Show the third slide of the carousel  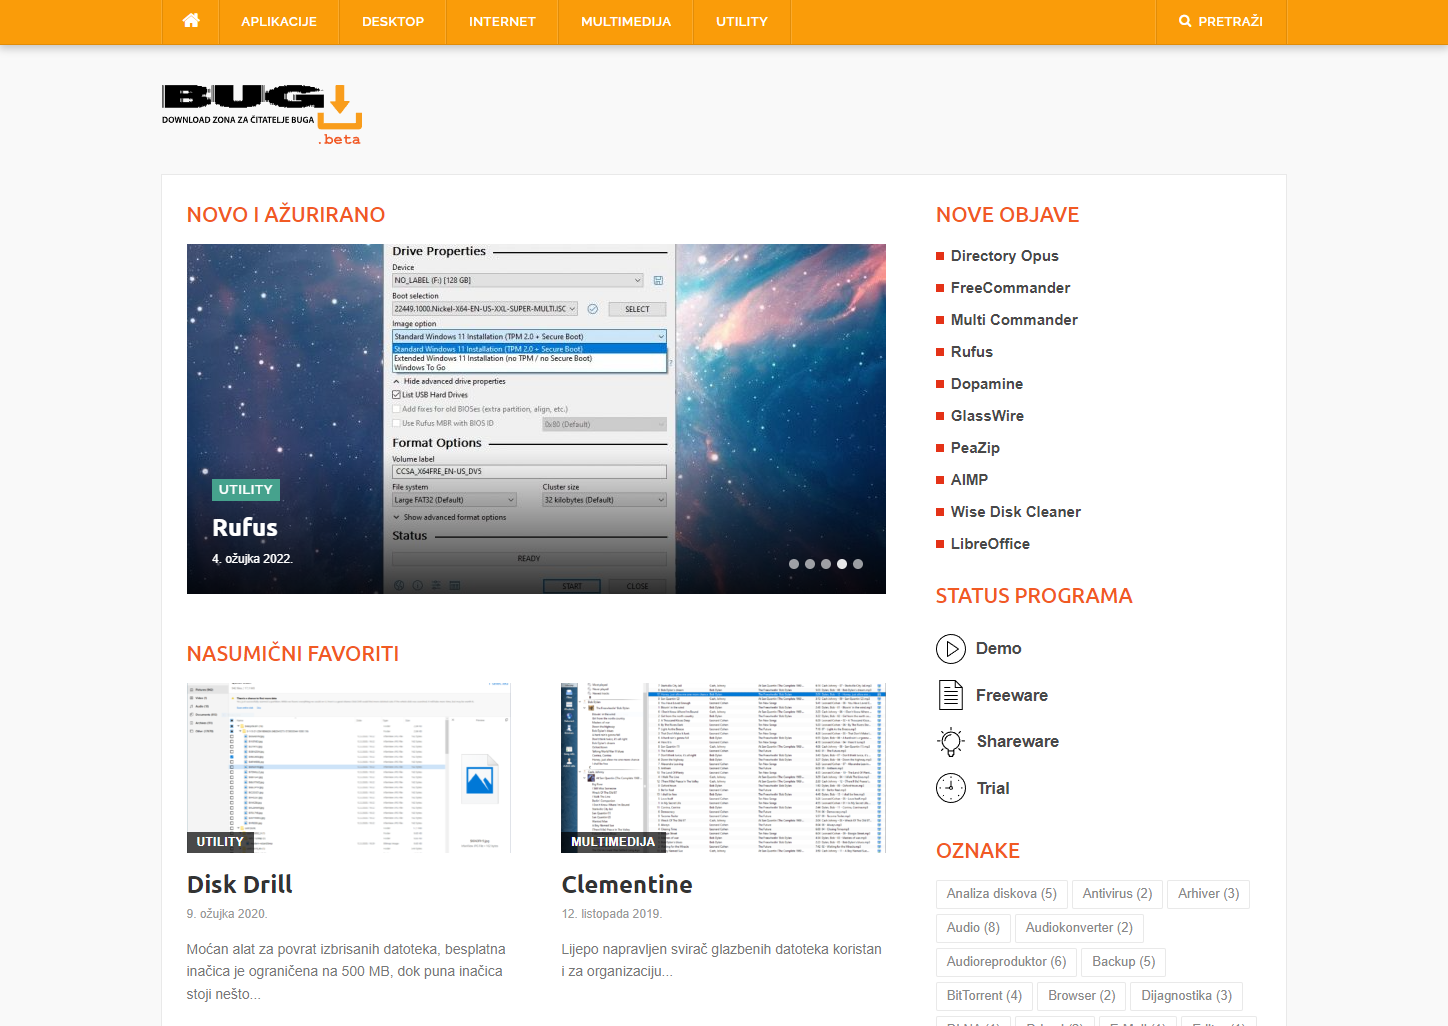coord(826,564)
